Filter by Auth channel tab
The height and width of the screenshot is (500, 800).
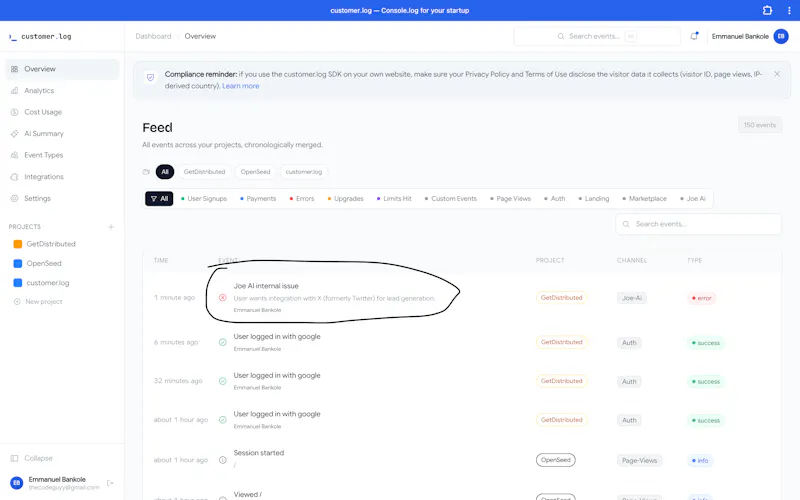coord(554,198)
